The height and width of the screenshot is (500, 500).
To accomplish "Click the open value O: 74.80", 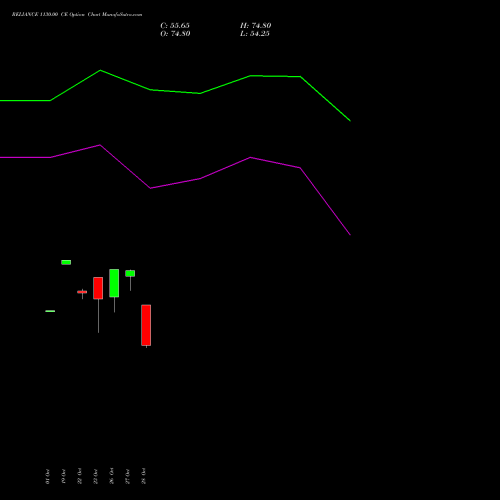I will (x=175, y=34).
